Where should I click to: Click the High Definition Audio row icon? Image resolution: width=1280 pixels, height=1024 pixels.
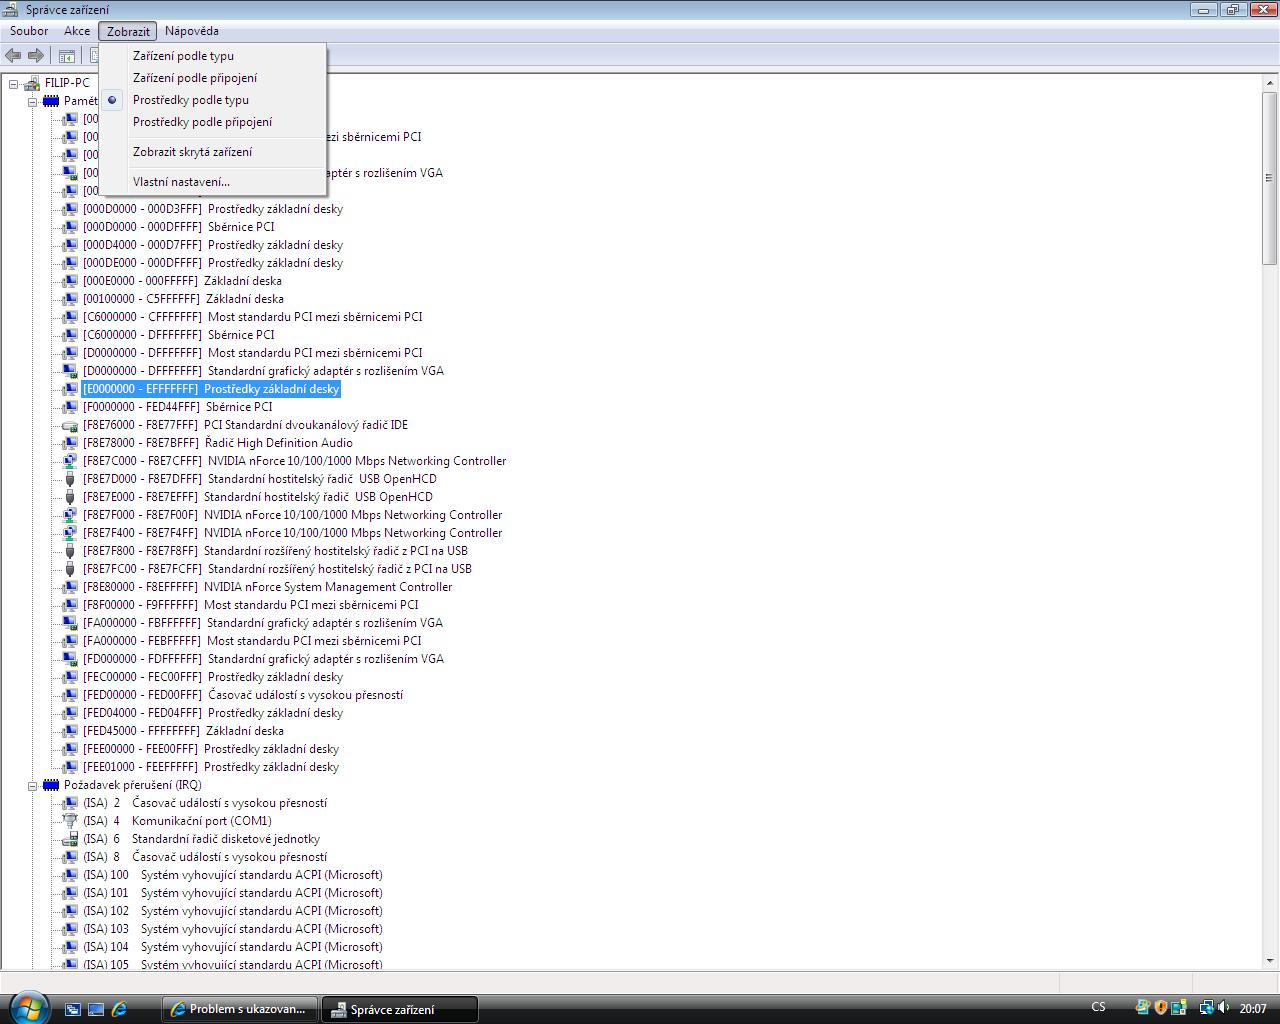click(x=70, y=443)
